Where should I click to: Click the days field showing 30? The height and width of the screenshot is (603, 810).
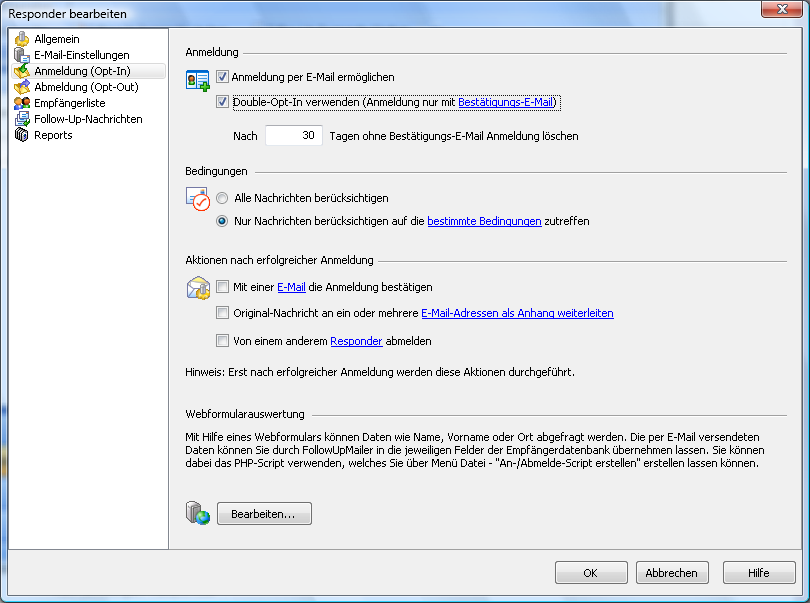pyautogui.click(x=294, y=135)
